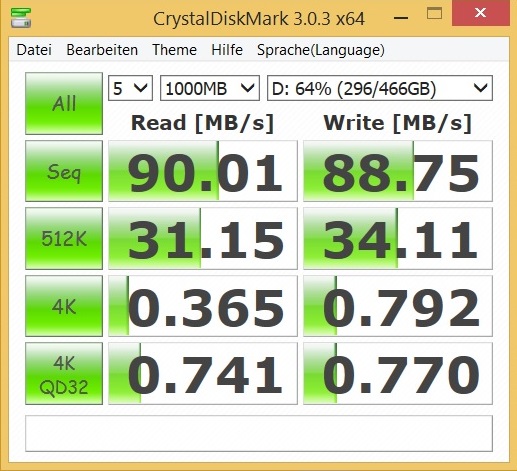Viewport: 517px width, 471px height.
Task: Click the Seq write result 88.75
Action: [x=398, y=171]
